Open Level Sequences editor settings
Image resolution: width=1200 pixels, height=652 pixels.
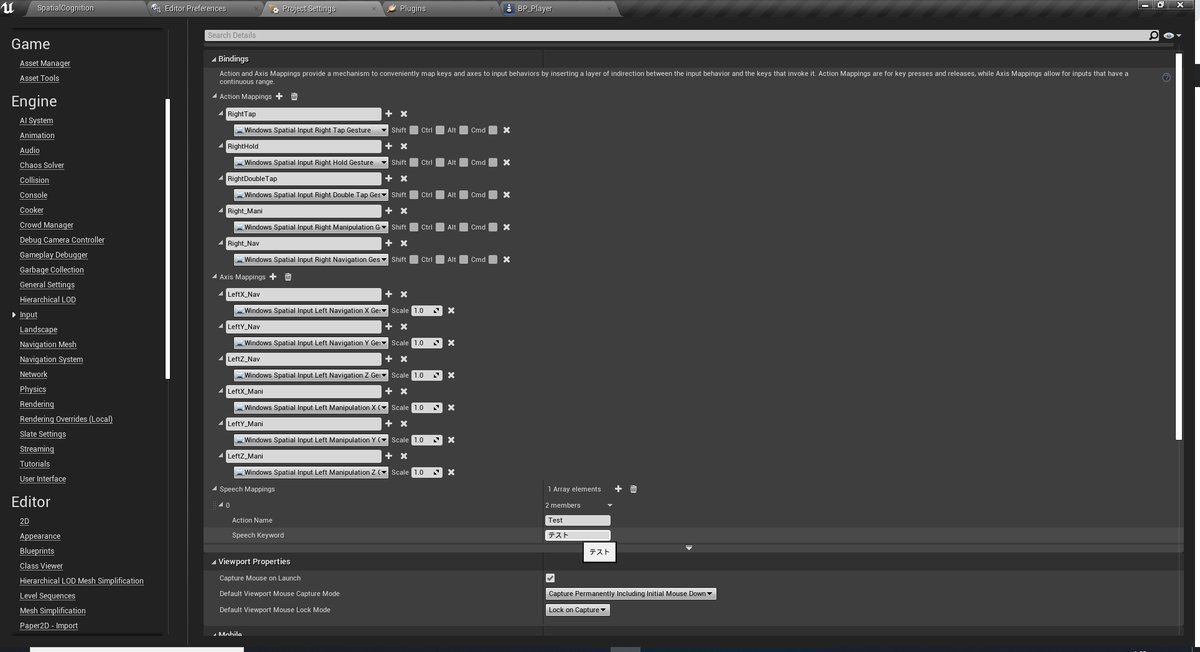coord(47,596)
